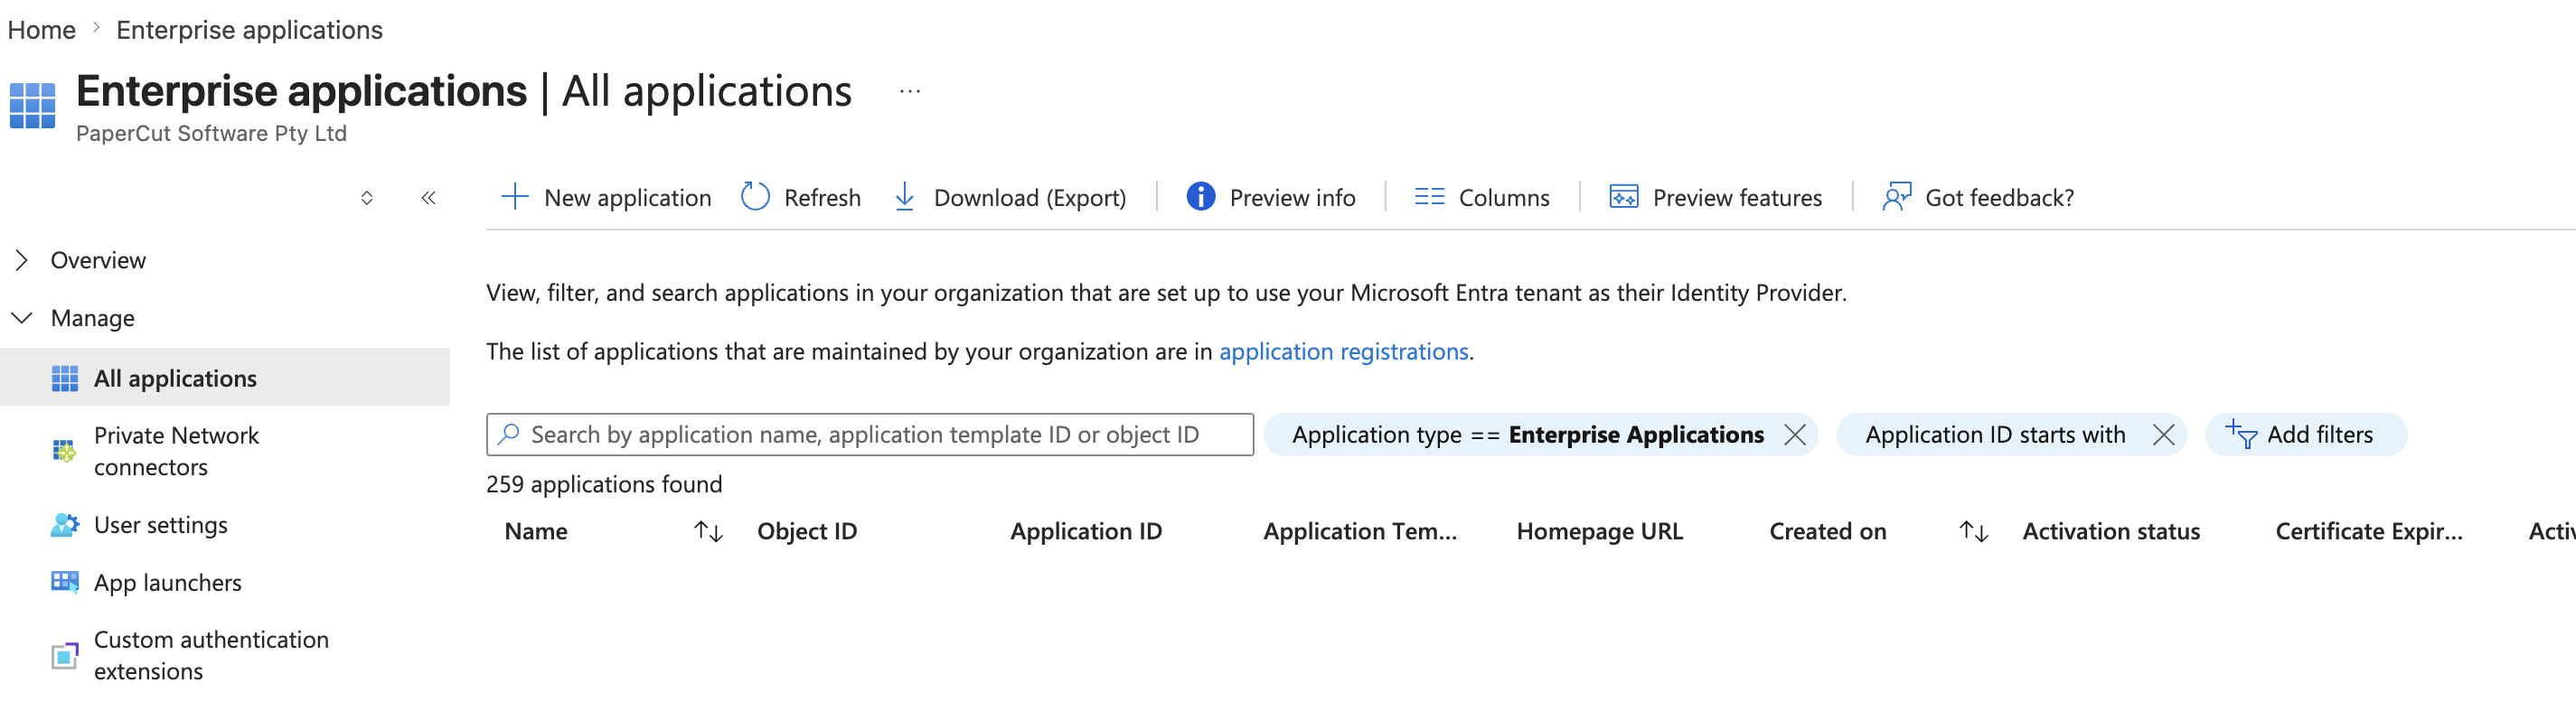Click the Name column header
The image size is (2576, 702).
coord(536,531)
